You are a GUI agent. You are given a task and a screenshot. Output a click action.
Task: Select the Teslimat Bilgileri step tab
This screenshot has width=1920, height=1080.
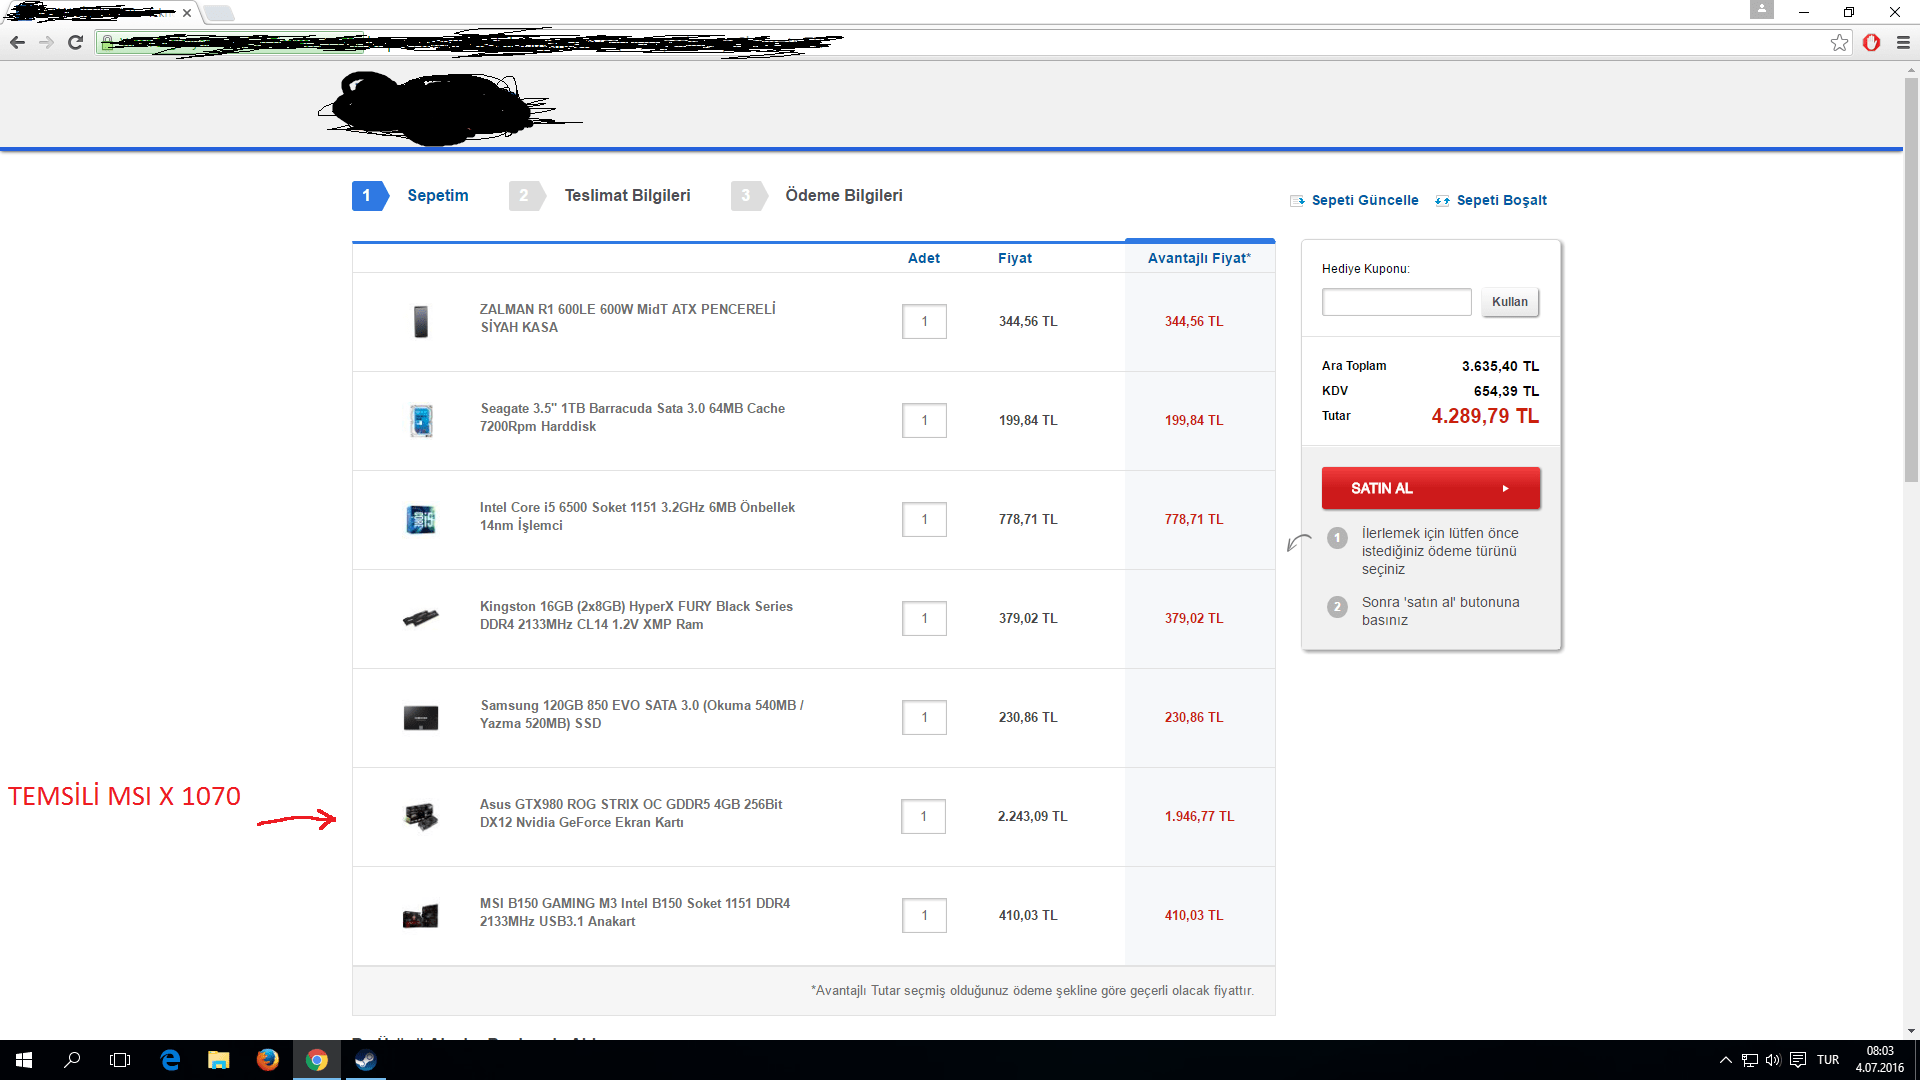626,196
